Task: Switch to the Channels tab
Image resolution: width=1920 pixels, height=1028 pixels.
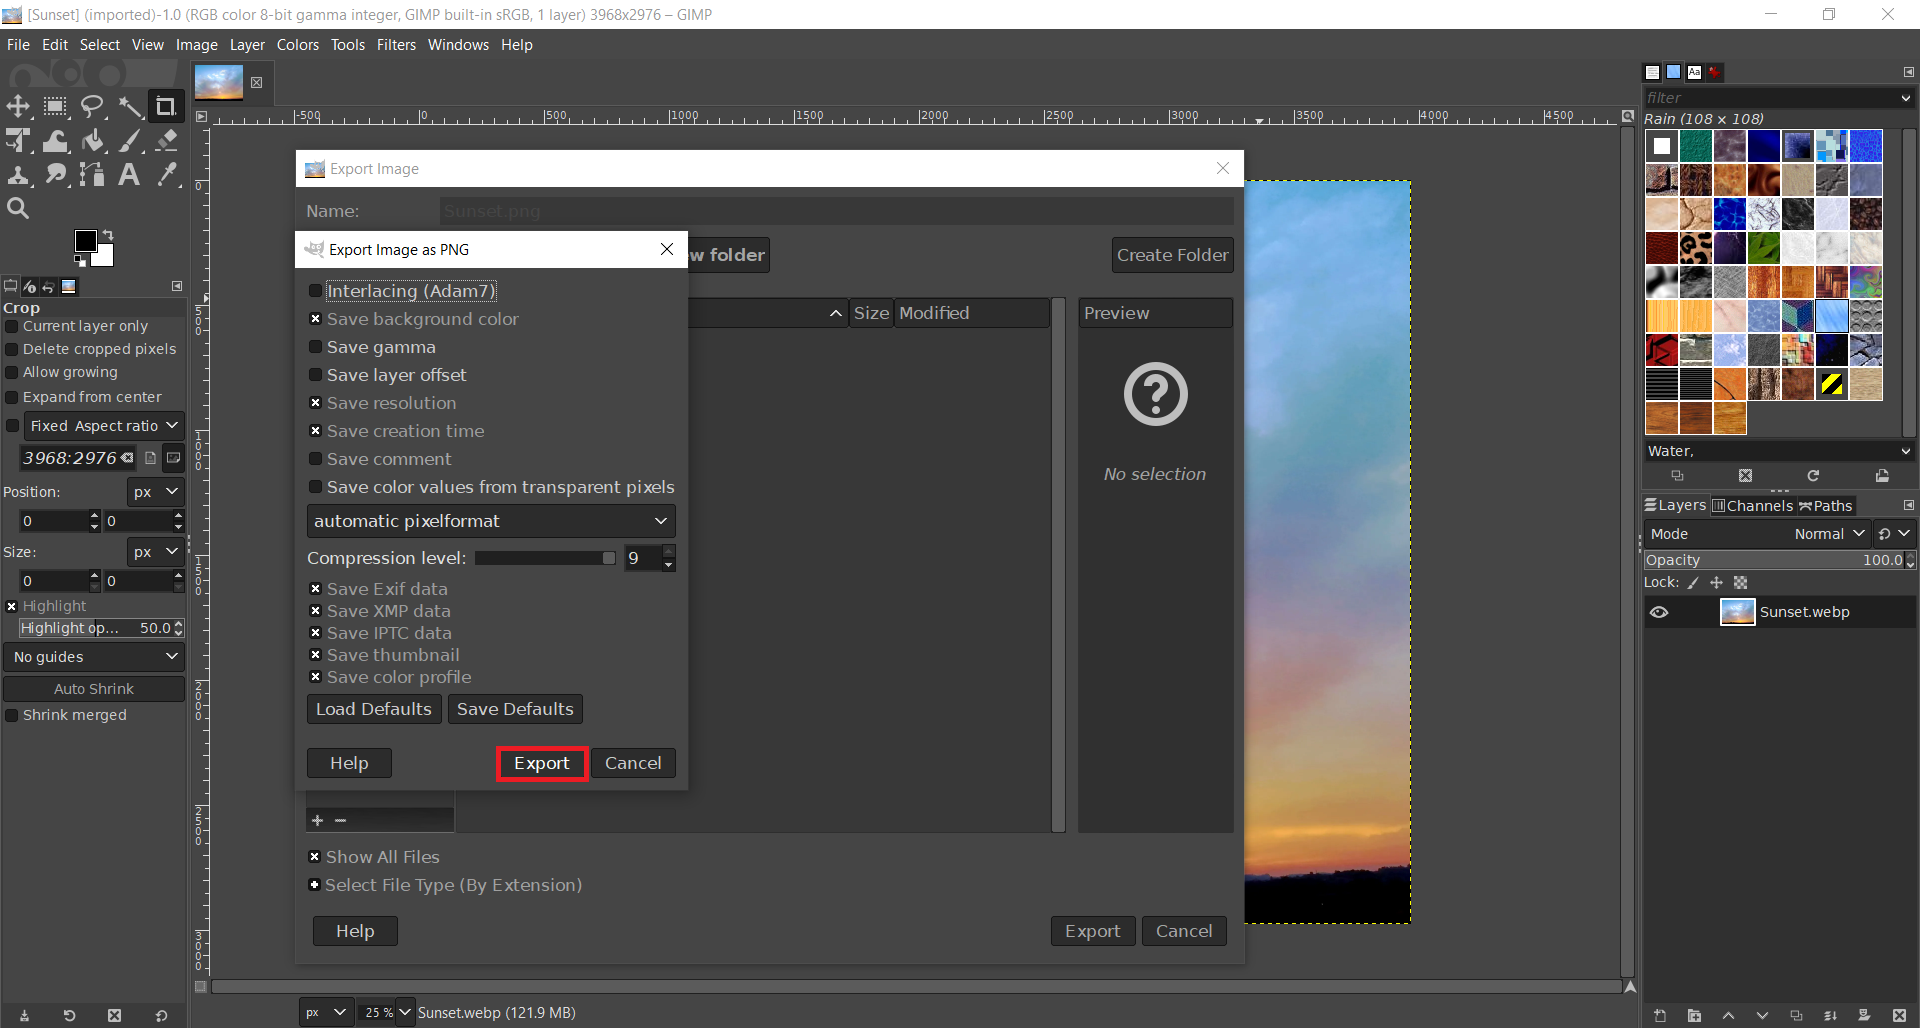Action: tap(1752, 506)
